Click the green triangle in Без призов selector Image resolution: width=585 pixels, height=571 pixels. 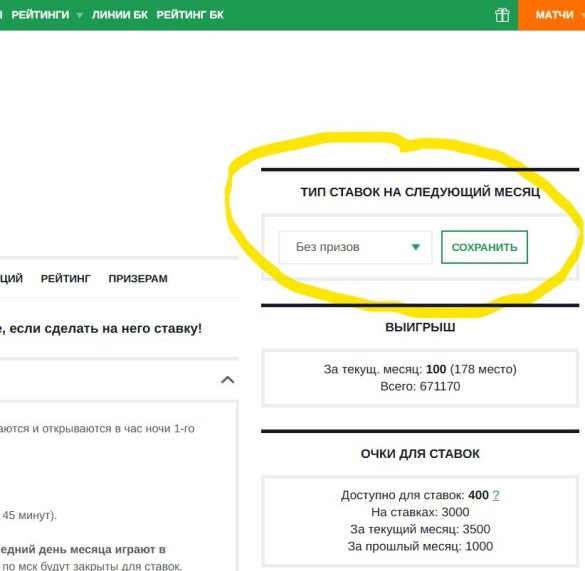click(x=416, y=247)
